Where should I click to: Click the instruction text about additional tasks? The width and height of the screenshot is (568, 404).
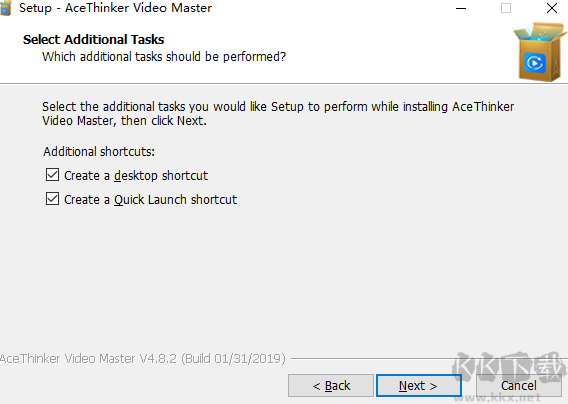click(278, 113)
